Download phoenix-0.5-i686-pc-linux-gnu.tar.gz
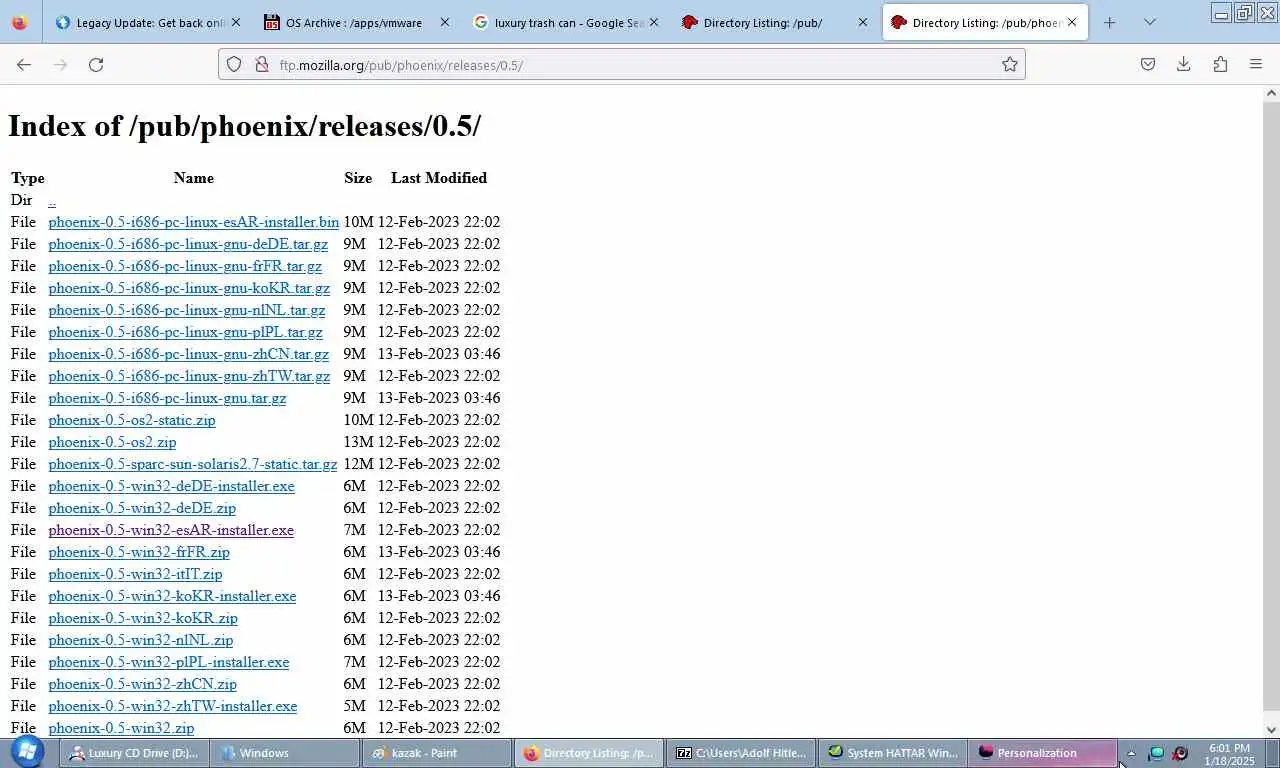1280x768 pixels. (167, 398)
